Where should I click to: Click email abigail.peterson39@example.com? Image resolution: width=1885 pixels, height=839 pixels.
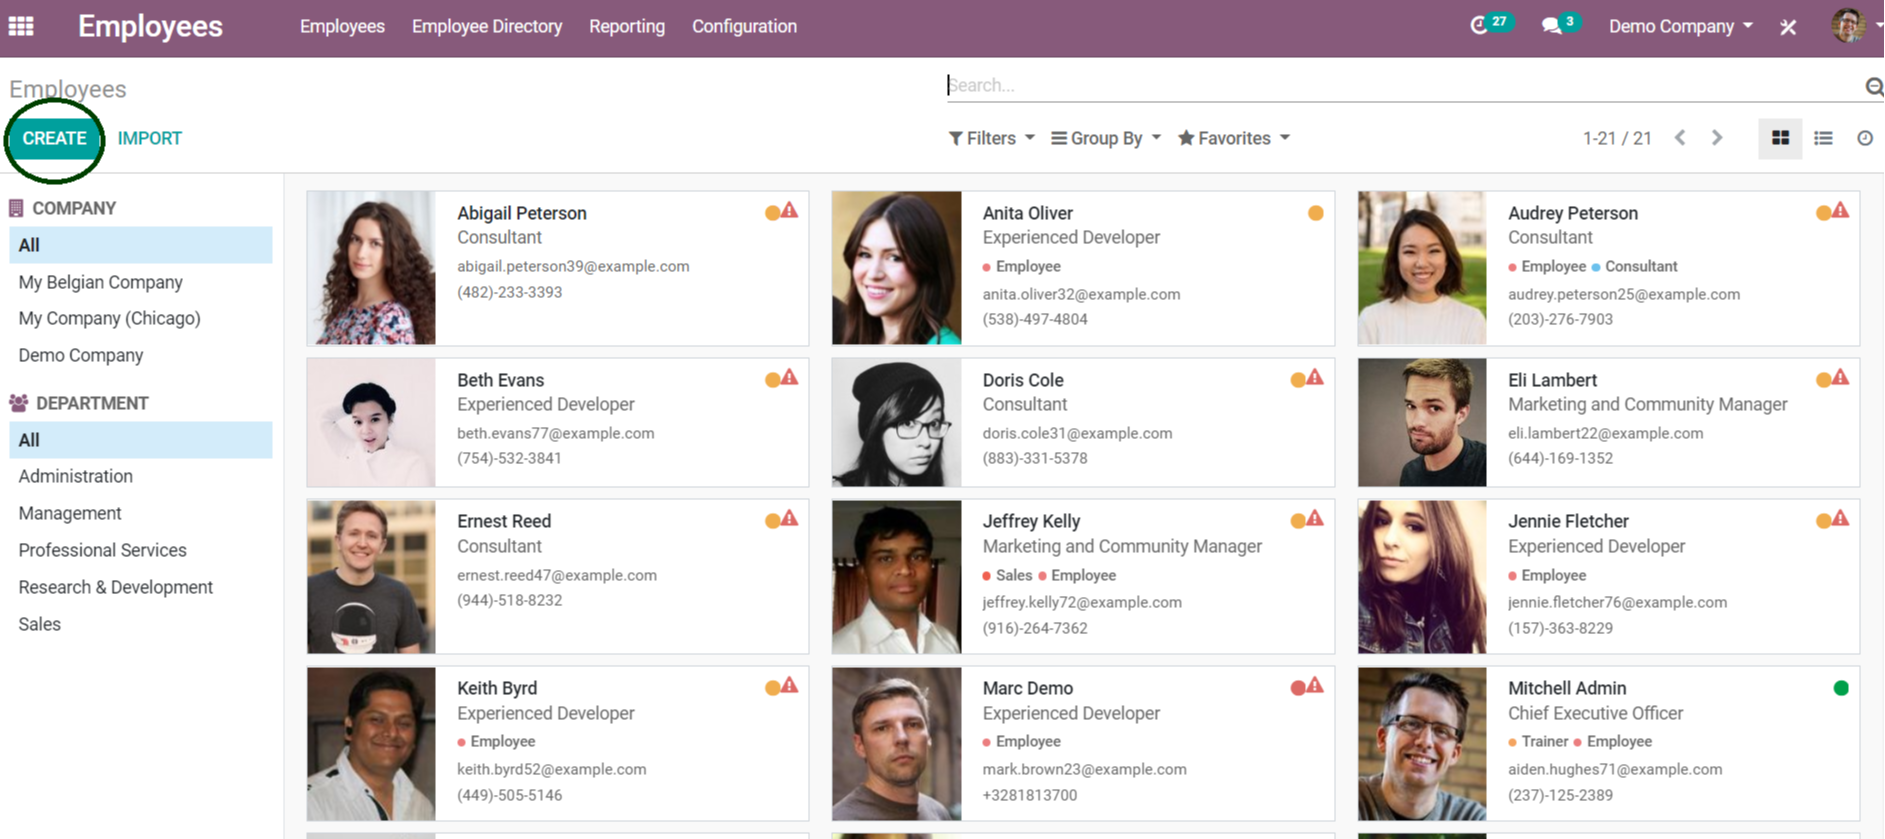pos(573,266)
